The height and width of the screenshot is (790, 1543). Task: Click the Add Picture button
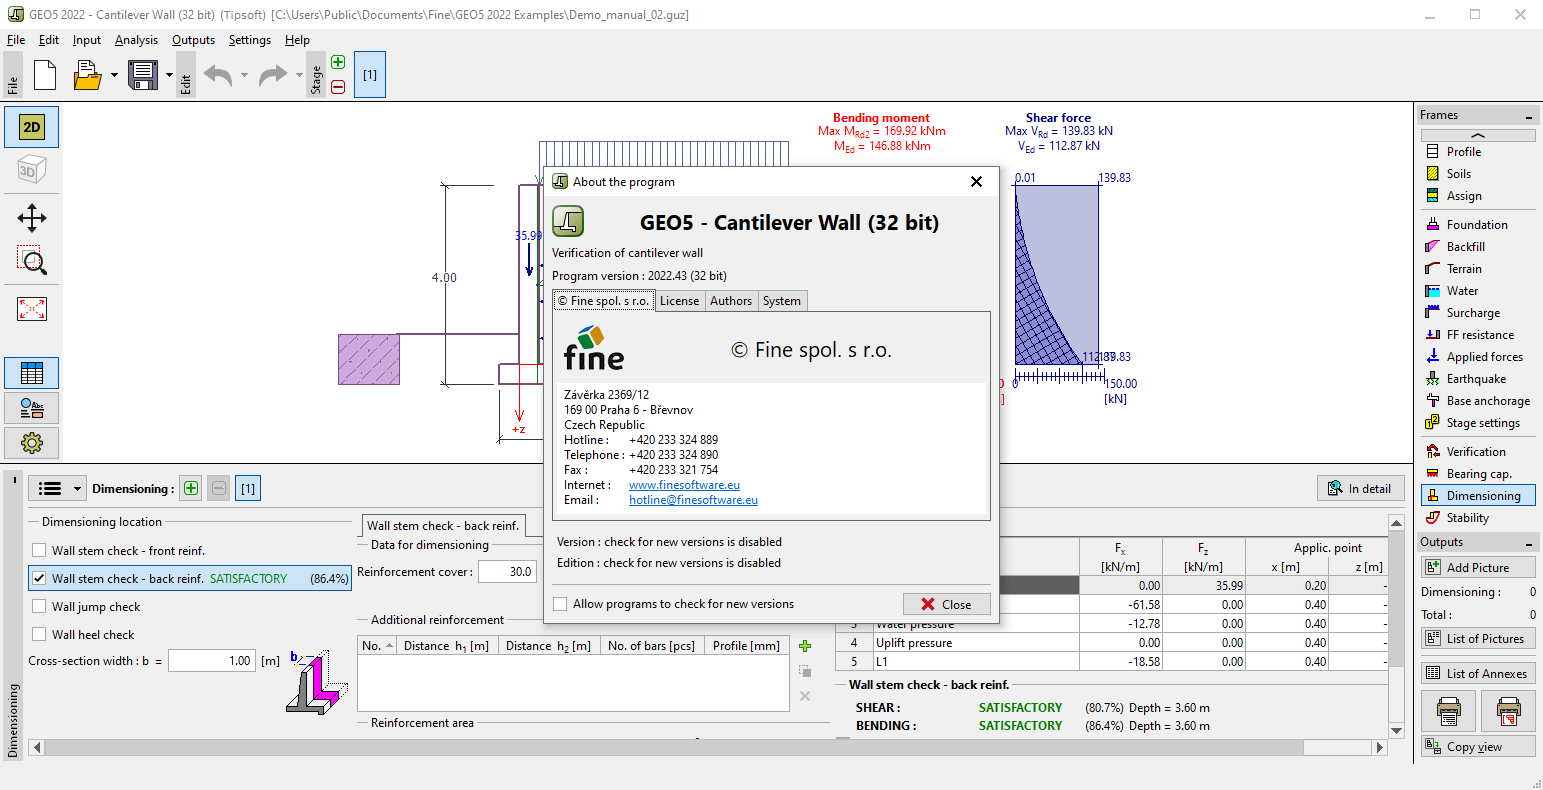pos(1478,567)
